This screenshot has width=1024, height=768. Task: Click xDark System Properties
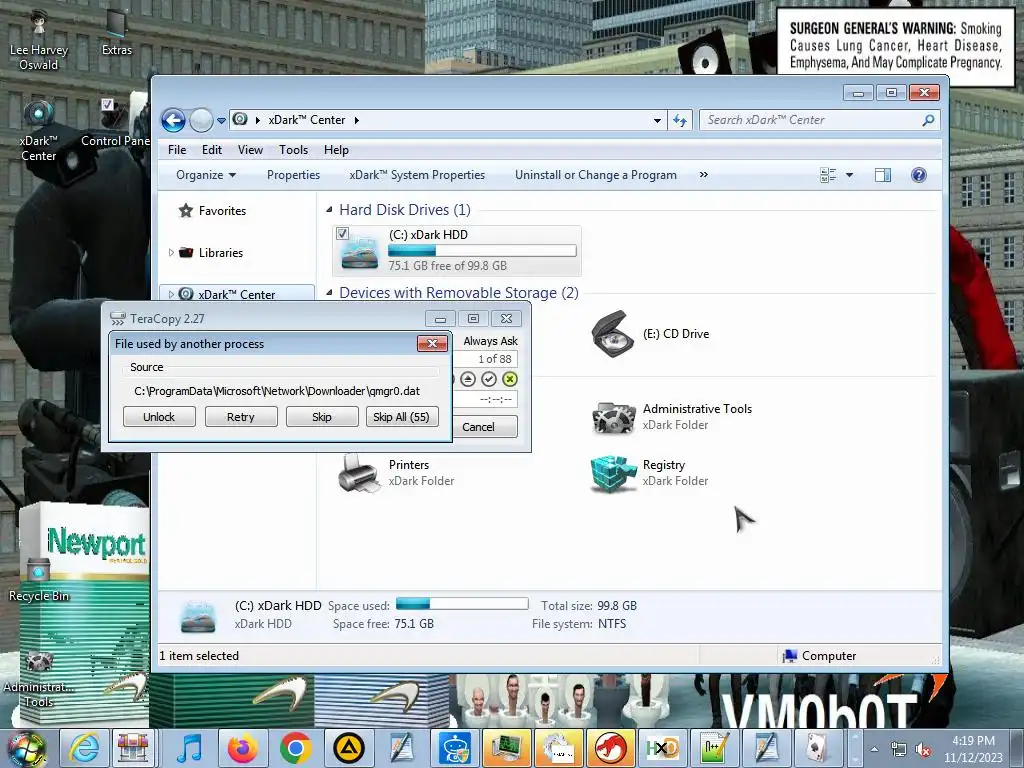point(417,175)
